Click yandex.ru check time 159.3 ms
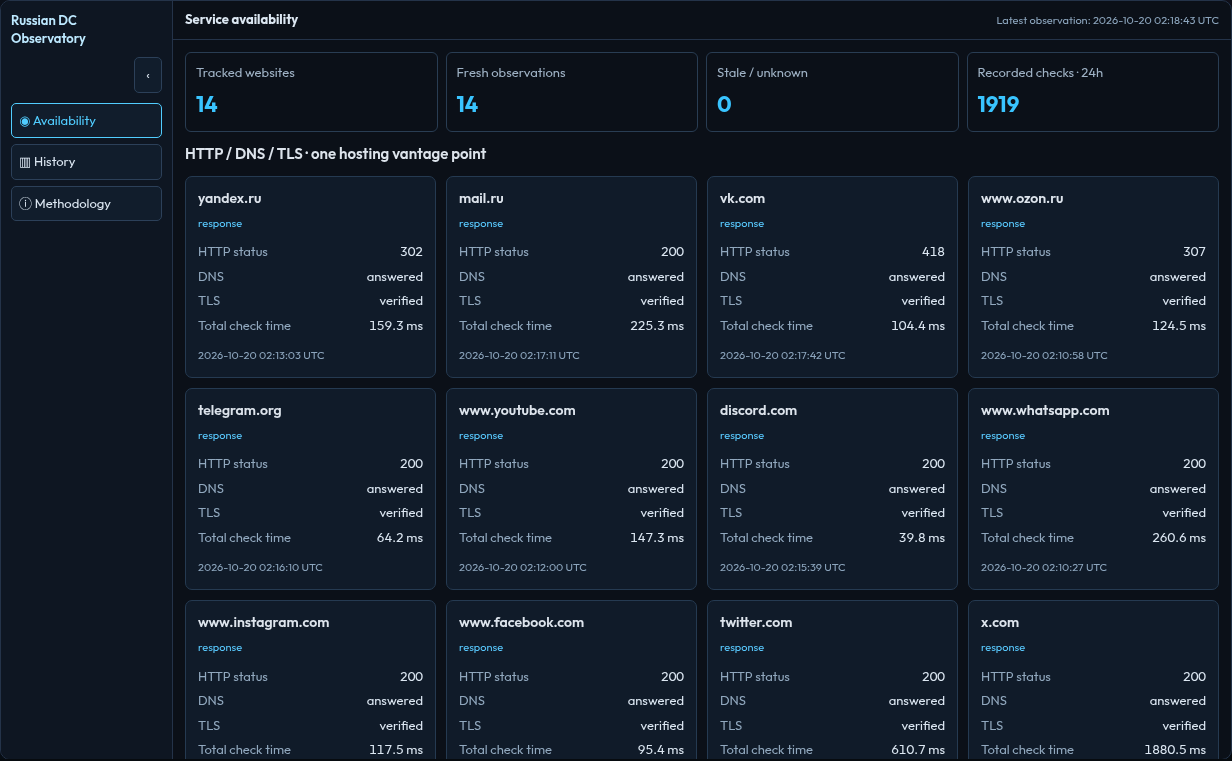The image size is (1232, 761). (396, 326)
